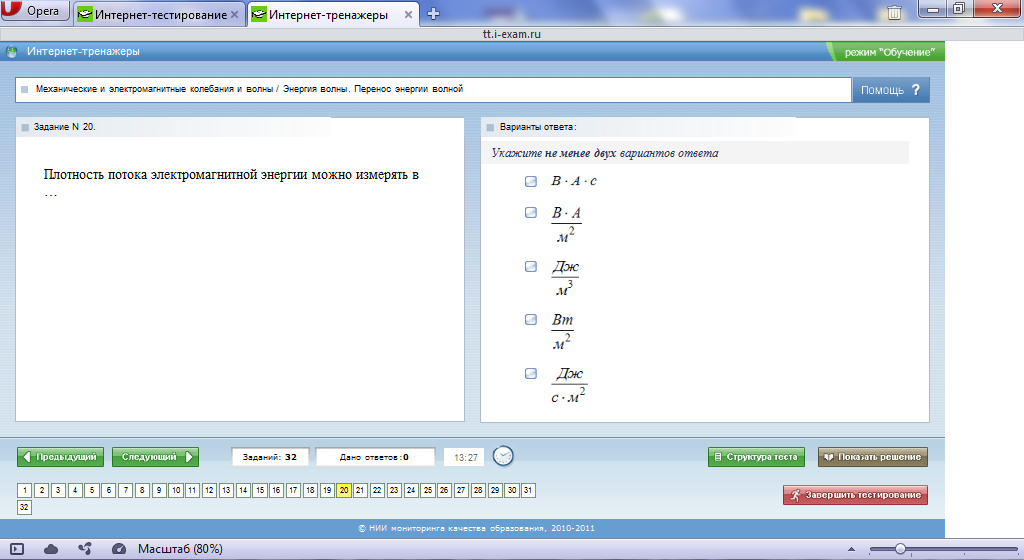
Task: Toggle the Opera panel icon in status bar
Action: [x=17, y=550]
